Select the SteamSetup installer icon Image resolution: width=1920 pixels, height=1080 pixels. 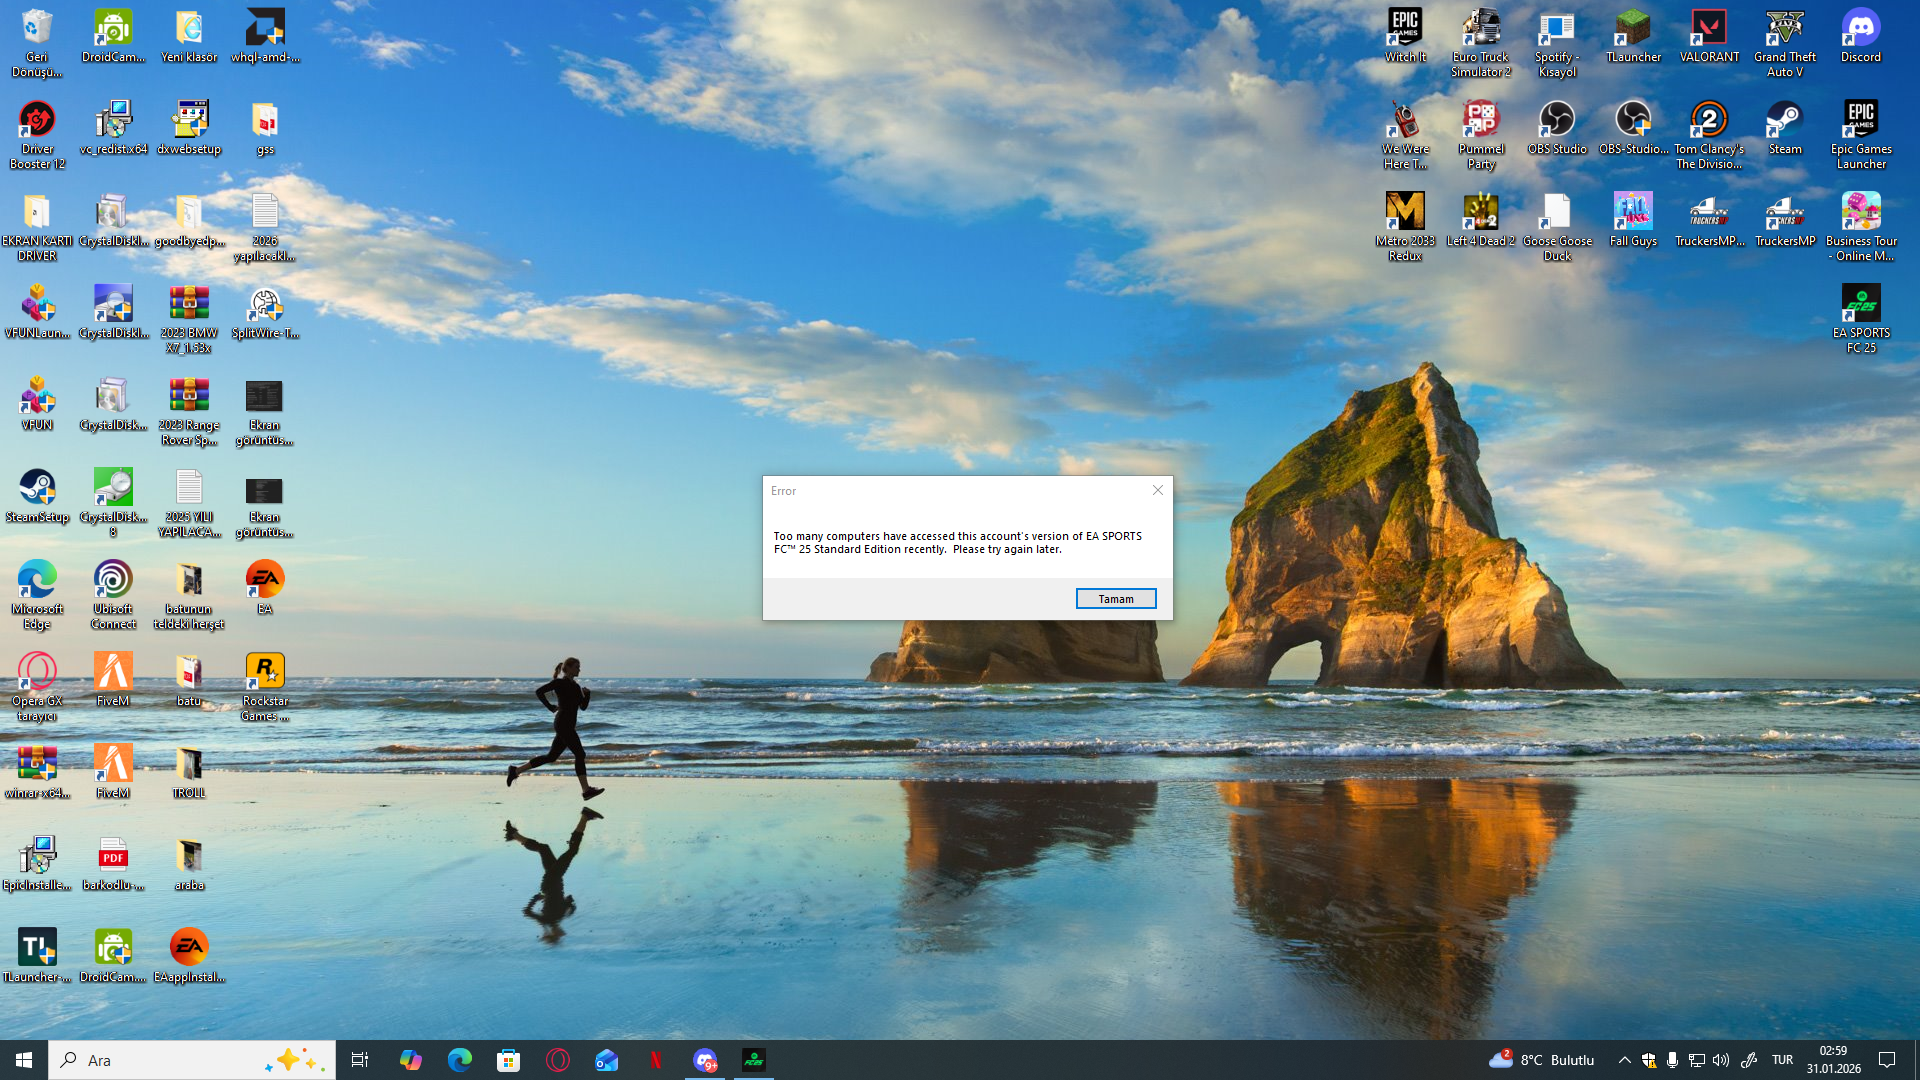(37, 496)
